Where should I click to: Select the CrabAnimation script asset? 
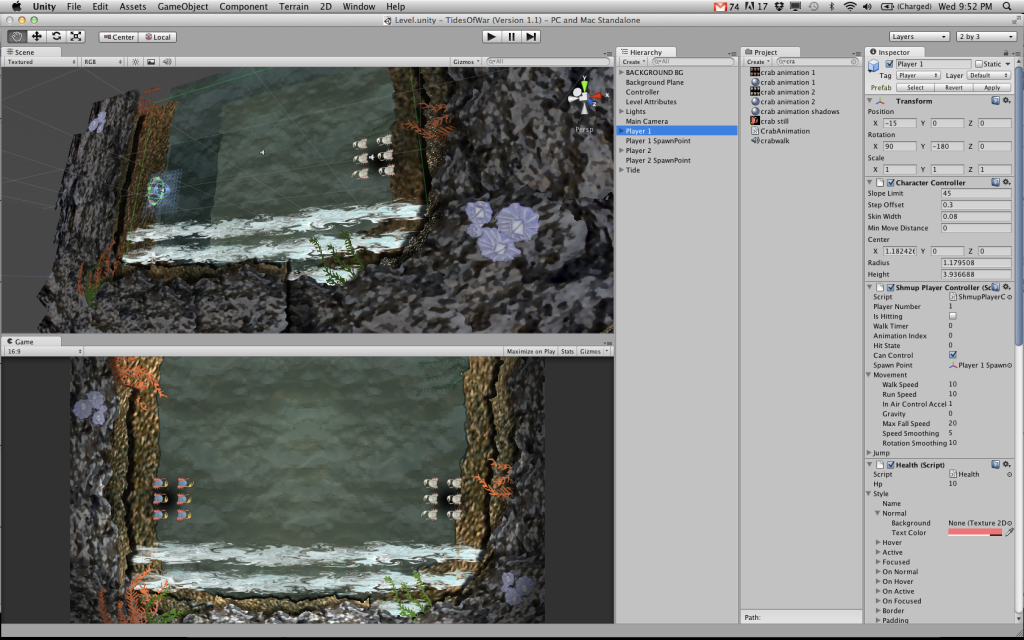click(784, 131)
